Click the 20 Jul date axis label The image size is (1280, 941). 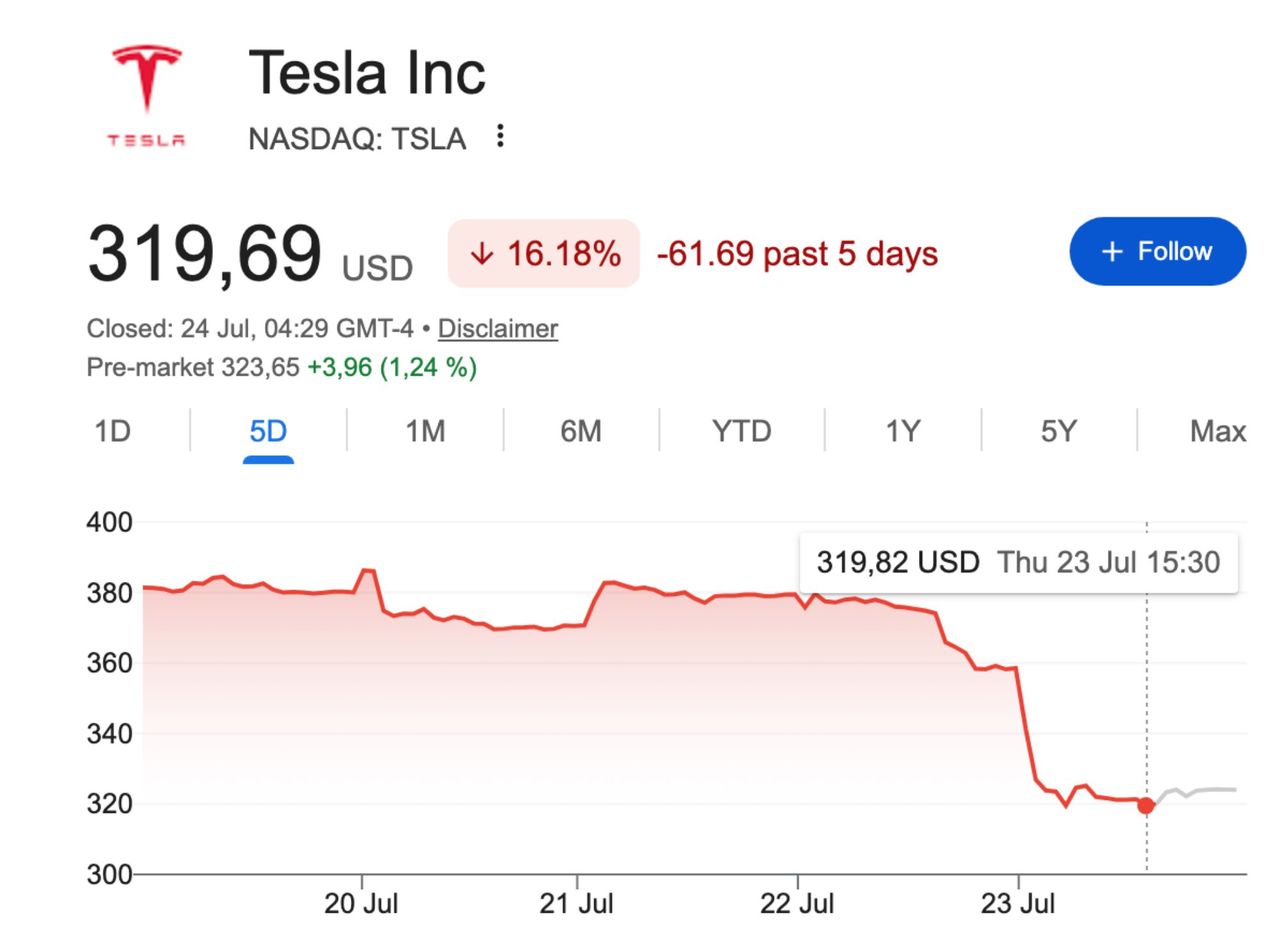[361, 904]
